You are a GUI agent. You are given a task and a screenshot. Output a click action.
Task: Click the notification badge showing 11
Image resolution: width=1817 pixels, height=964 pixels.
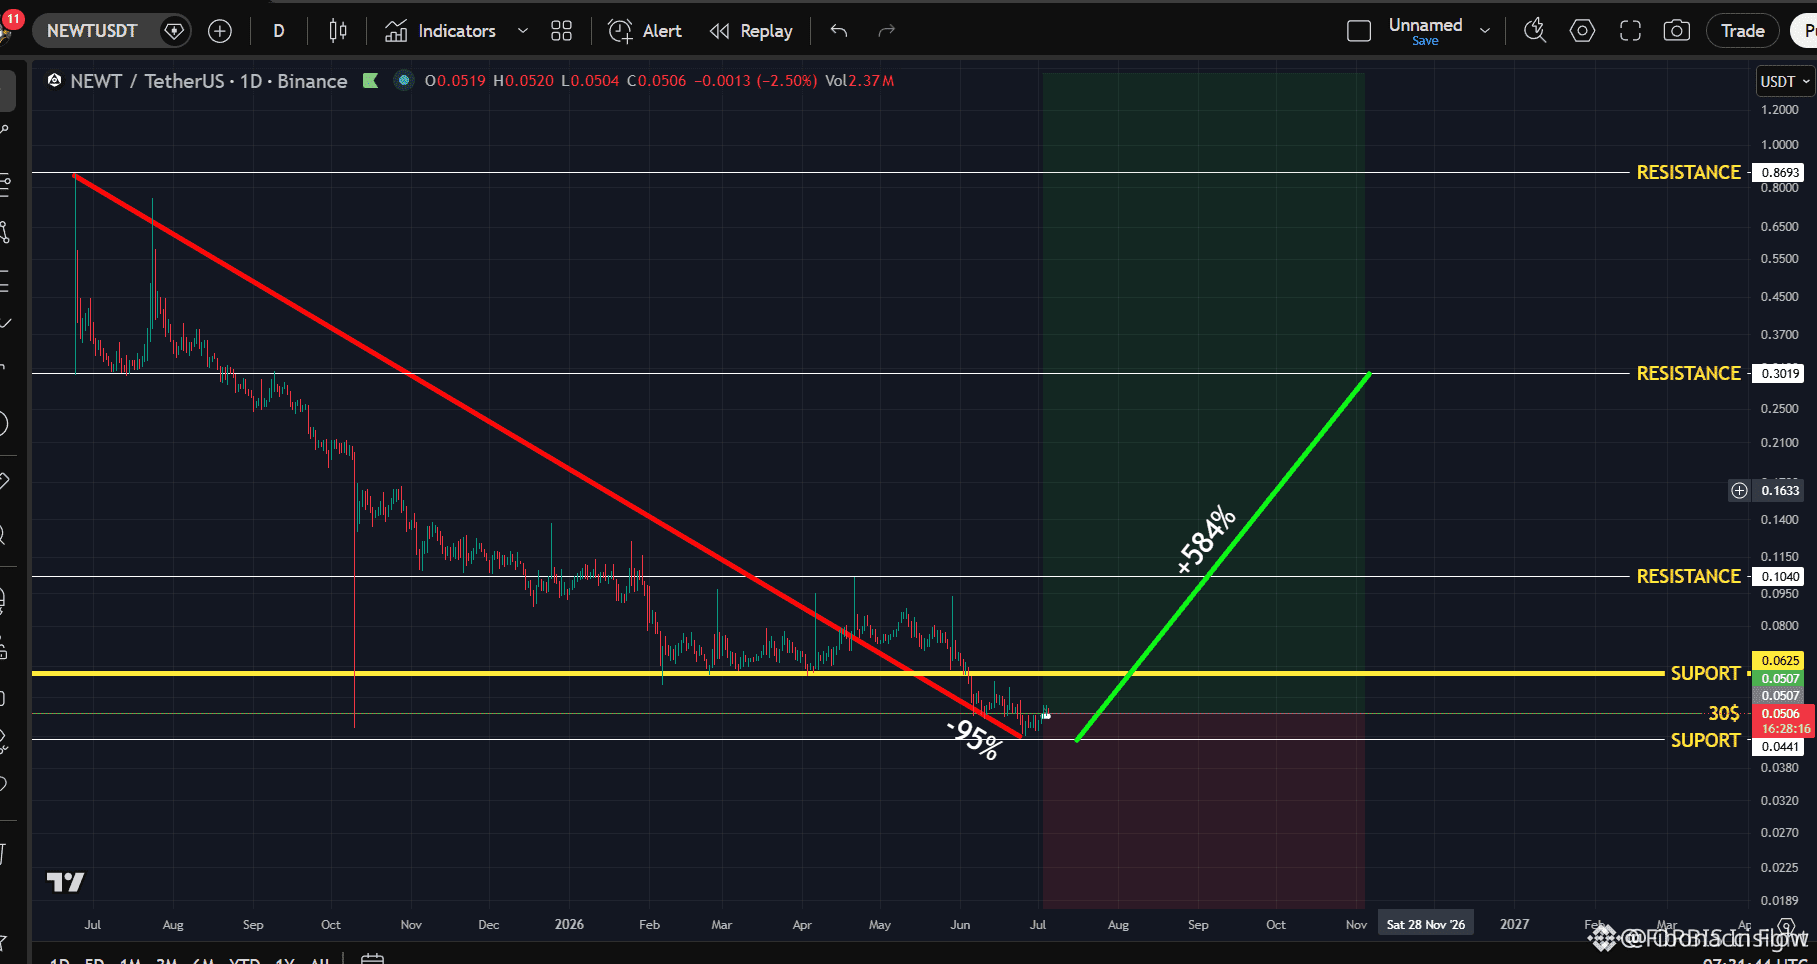tap(13, 18)
